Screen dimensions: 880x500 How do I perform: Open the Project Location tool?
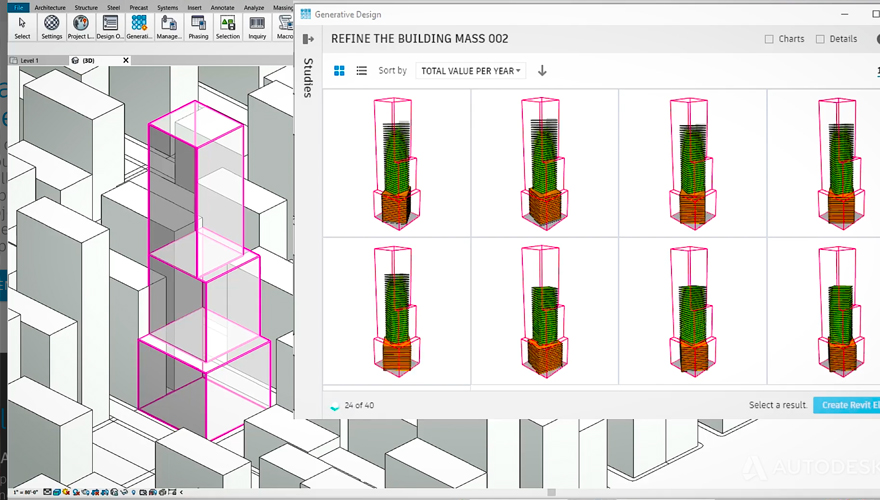coord(81,27)
